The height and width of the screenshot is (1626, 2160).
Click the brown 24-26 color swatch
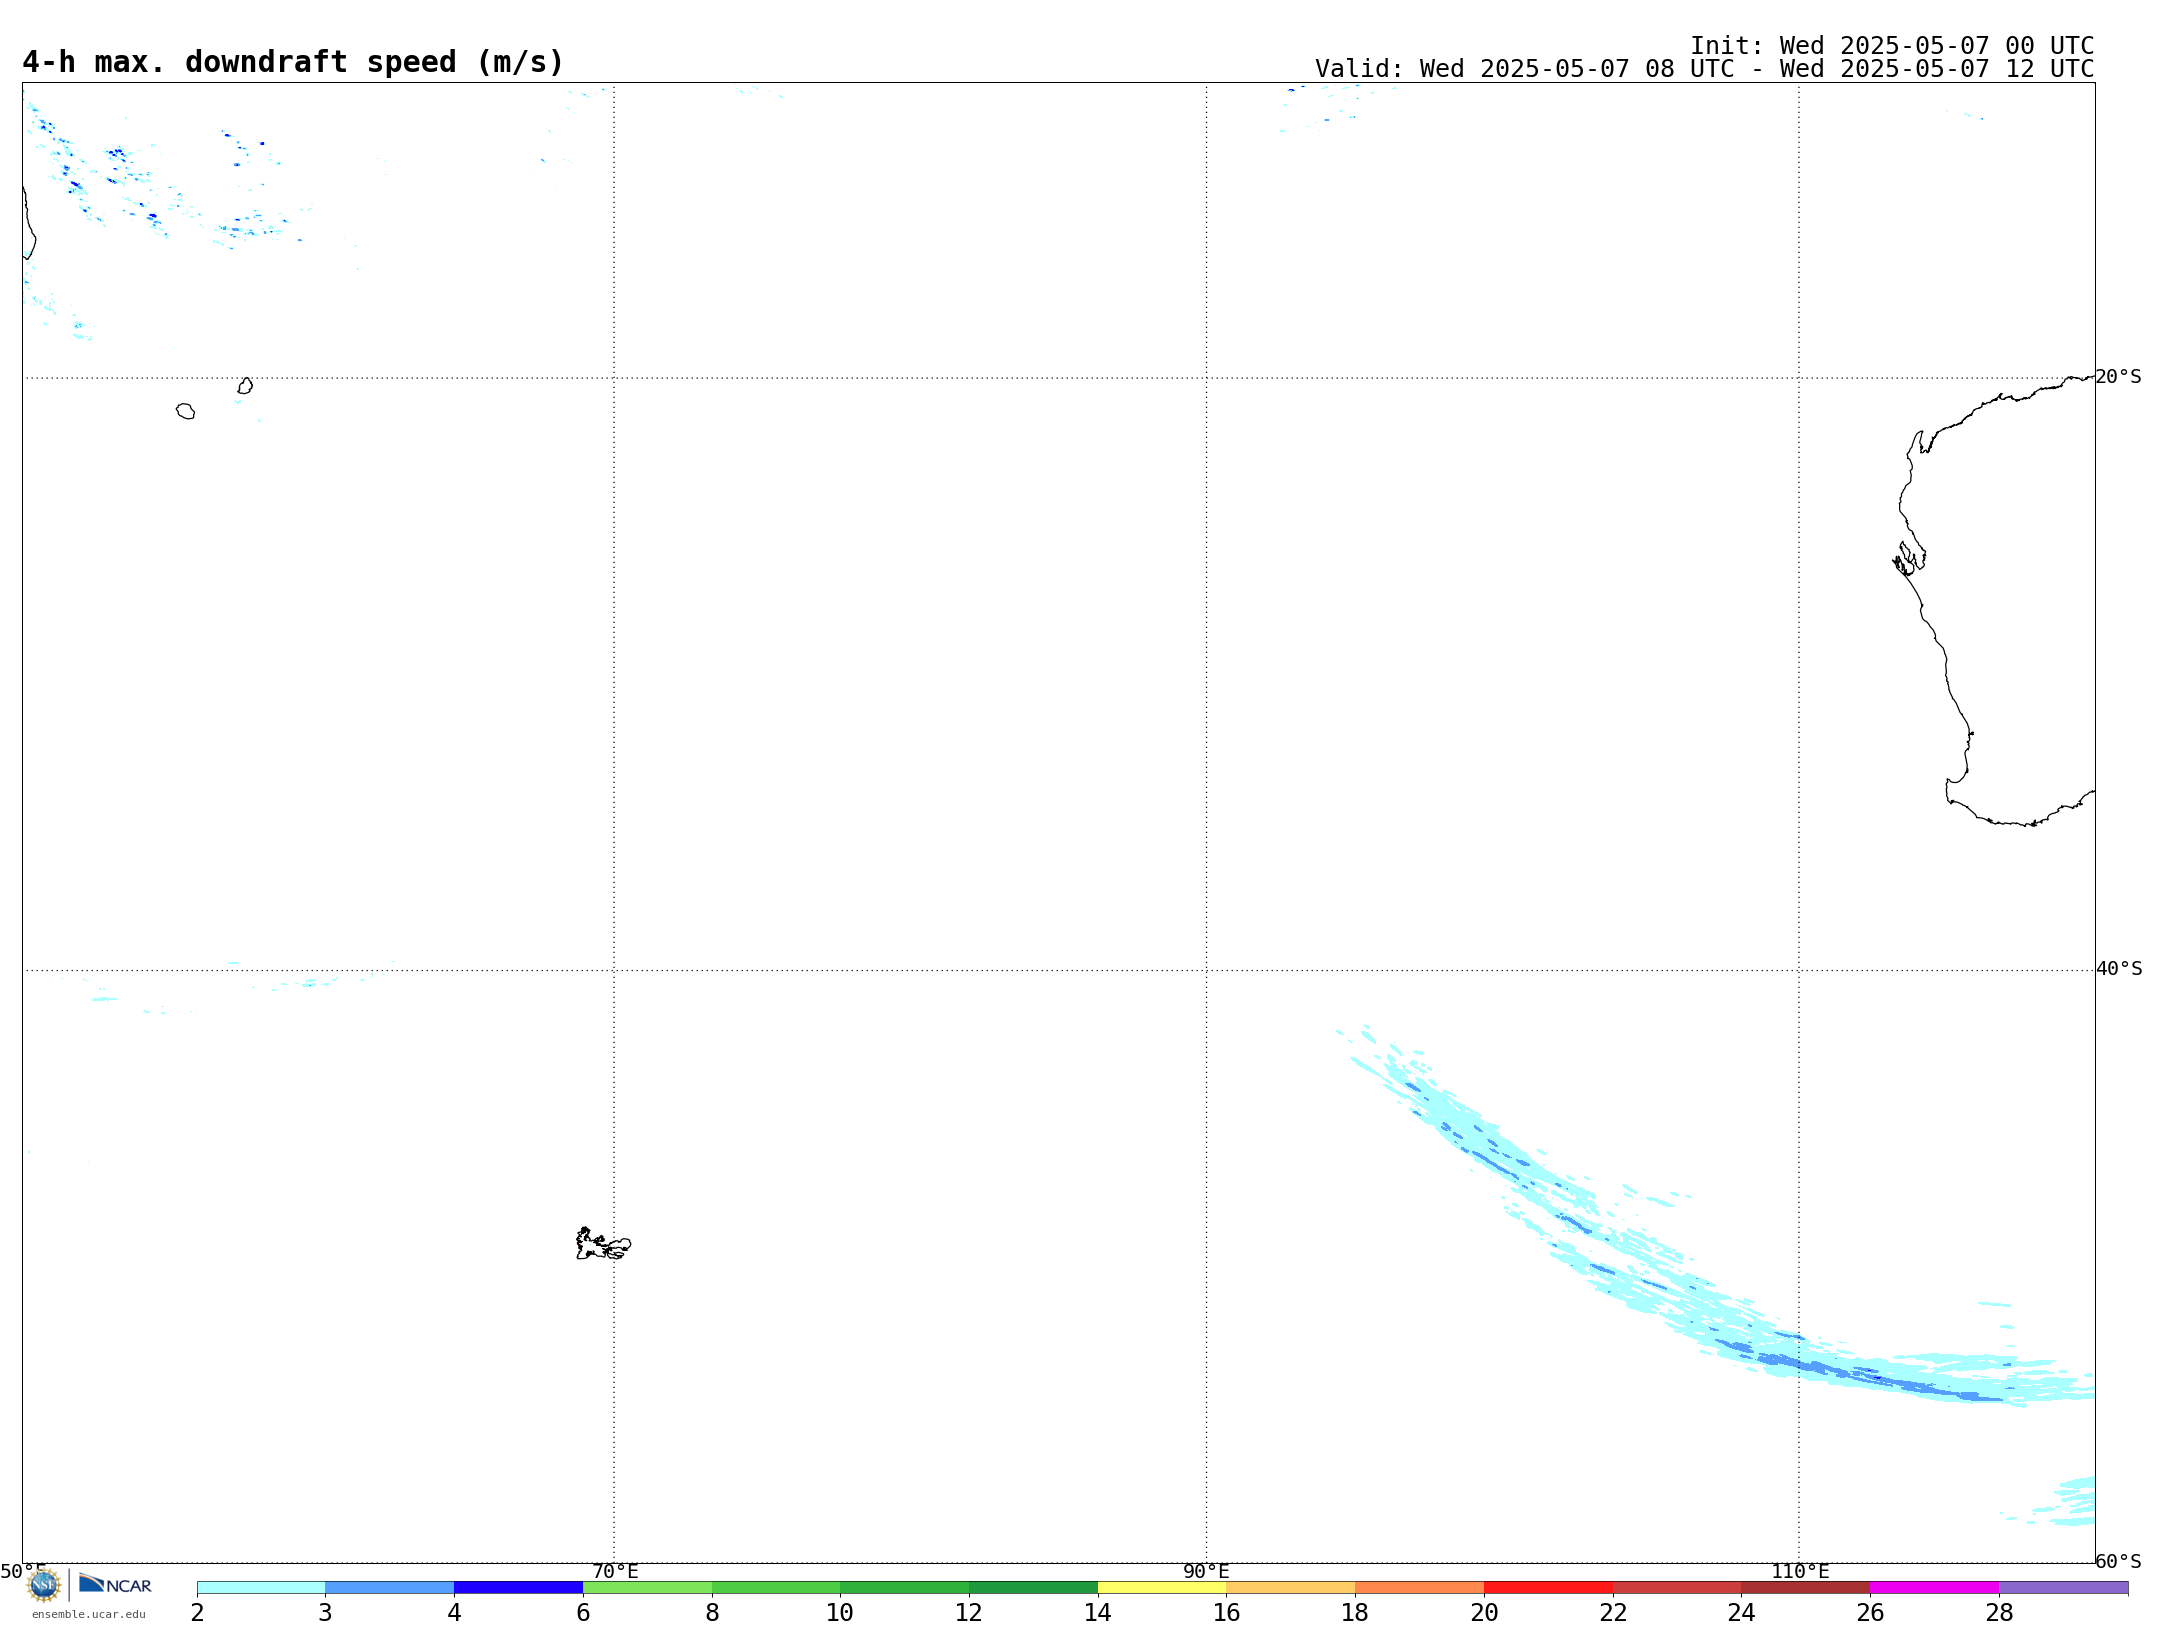click(1805, 1587)
